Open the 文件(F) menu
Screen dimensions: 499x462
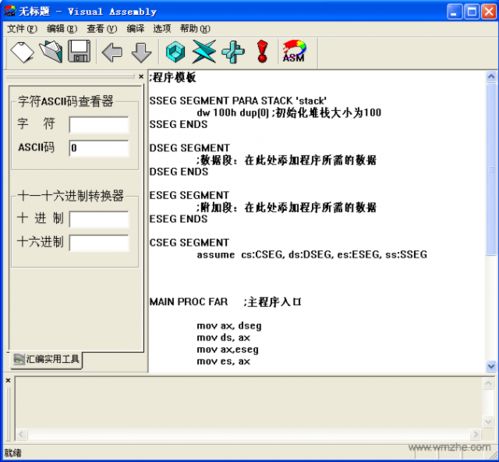click(x=22, y=29)
